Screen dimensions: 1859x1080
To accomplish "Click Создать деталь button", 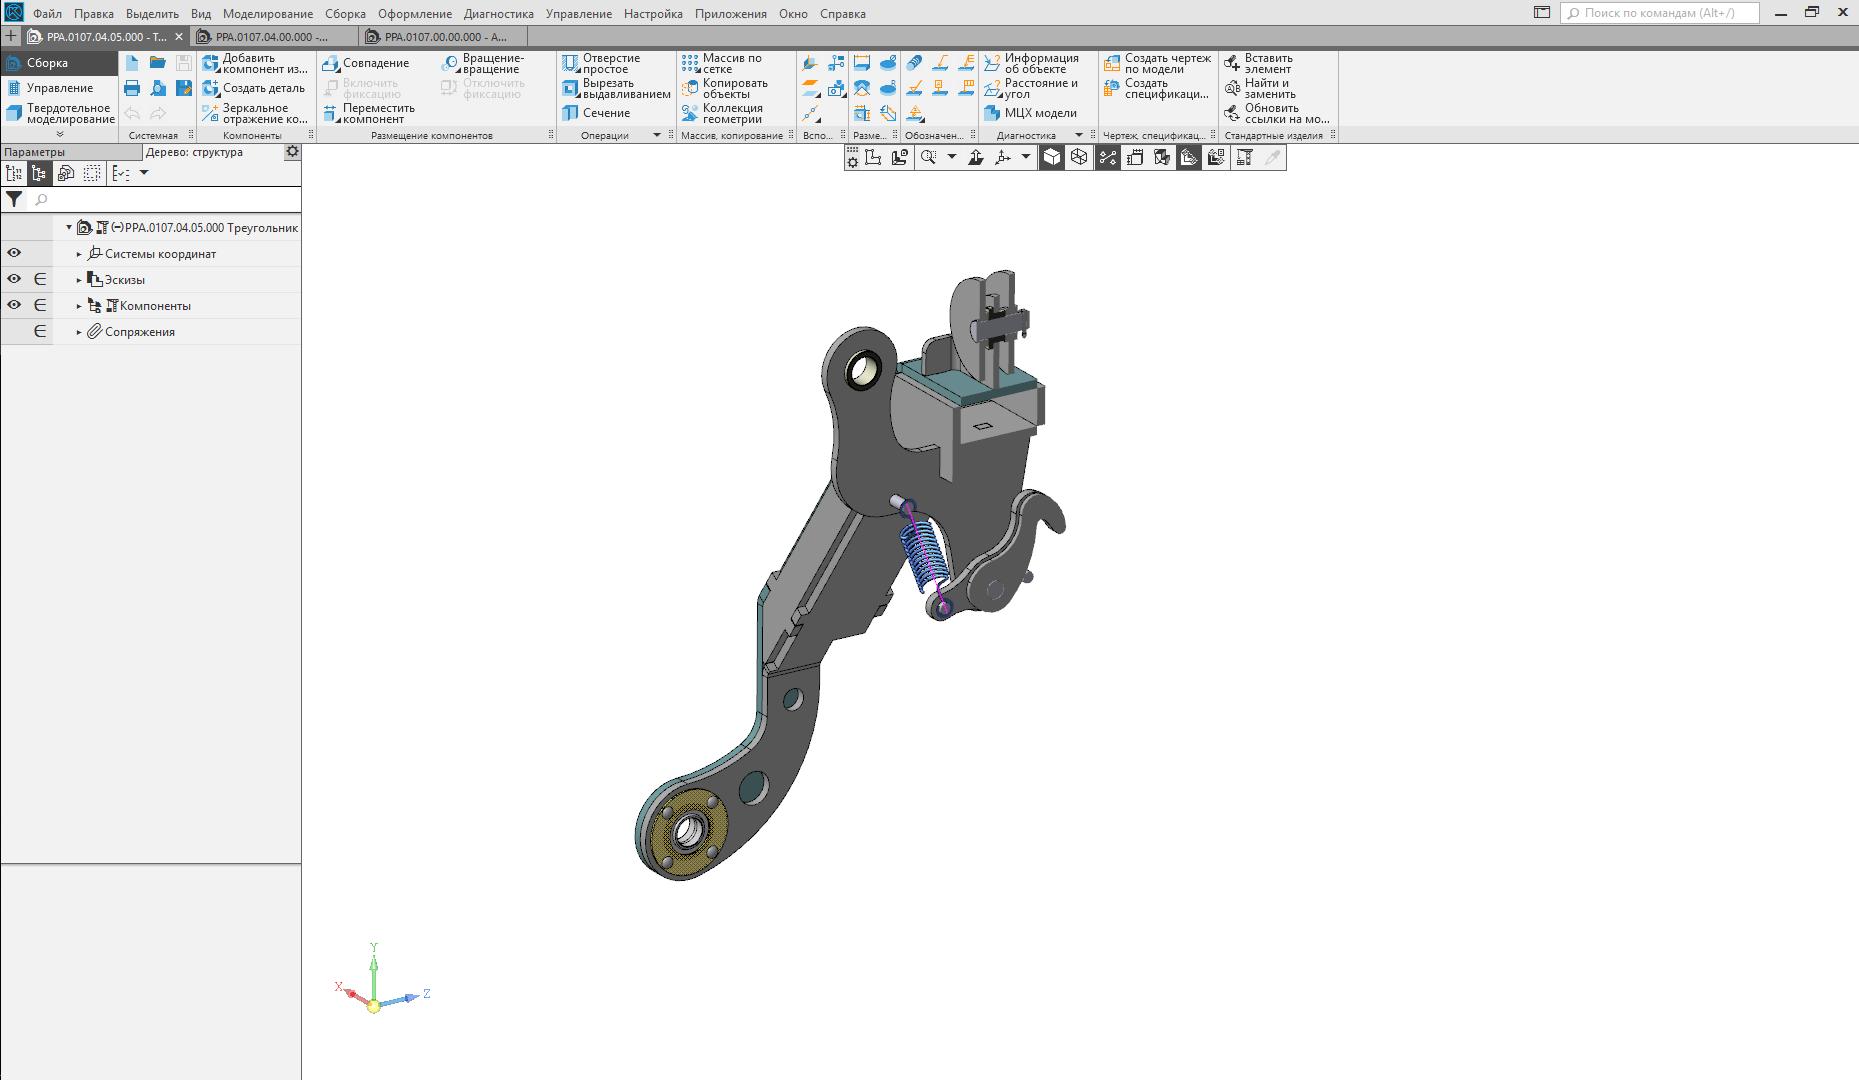I will pyautogui.click(x=254, y=88).
